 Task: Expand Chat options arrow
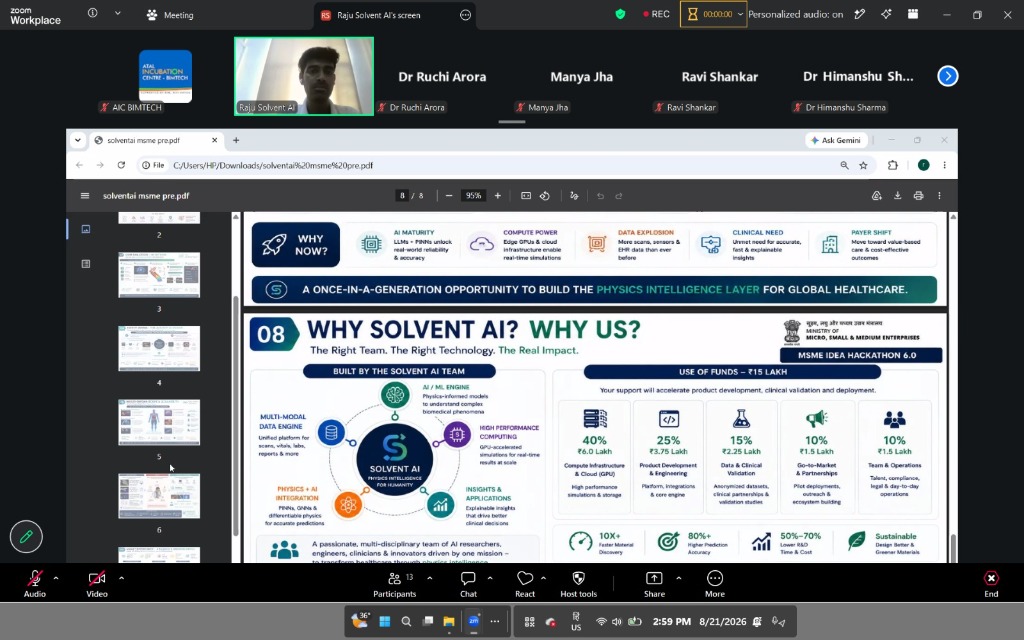490,578
